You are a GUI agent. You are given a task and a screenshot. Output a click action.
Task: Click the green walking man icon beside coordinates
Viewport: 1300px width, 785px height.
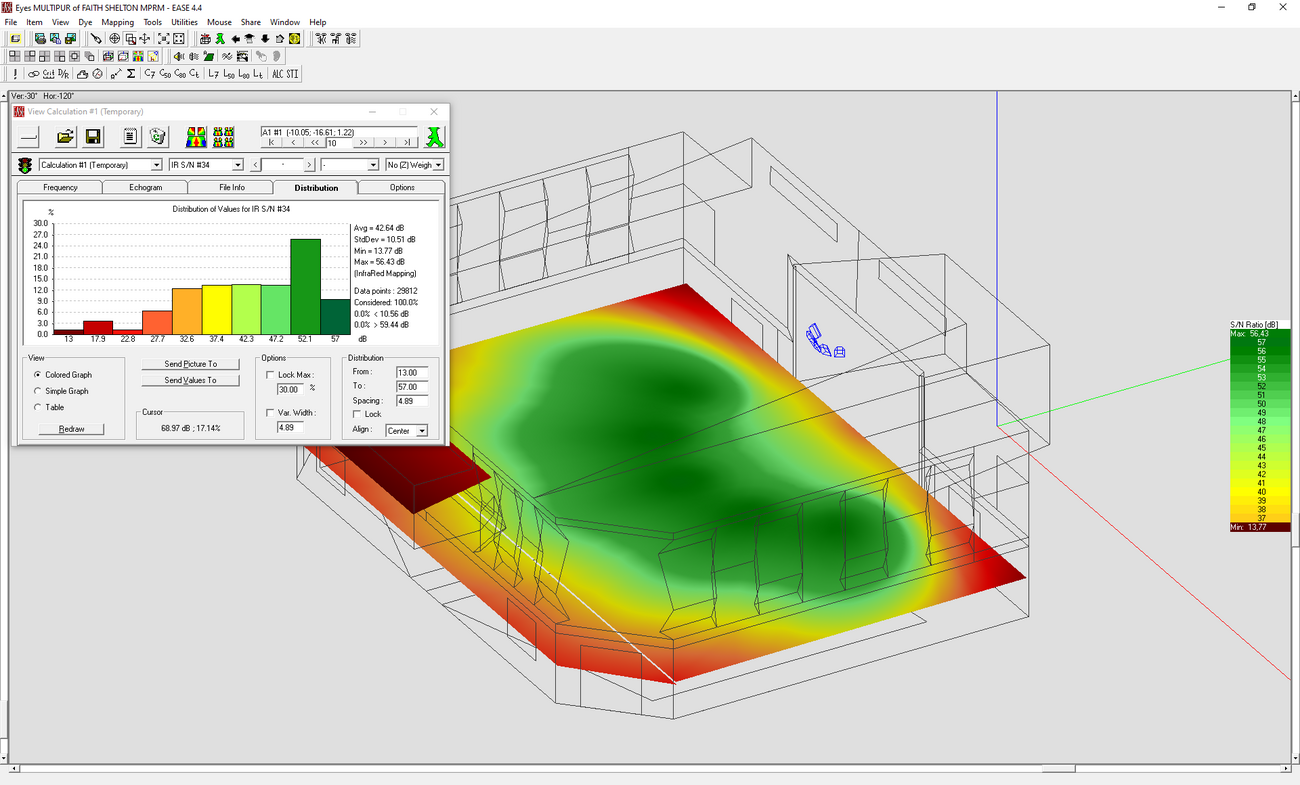[x=434, y=137]
